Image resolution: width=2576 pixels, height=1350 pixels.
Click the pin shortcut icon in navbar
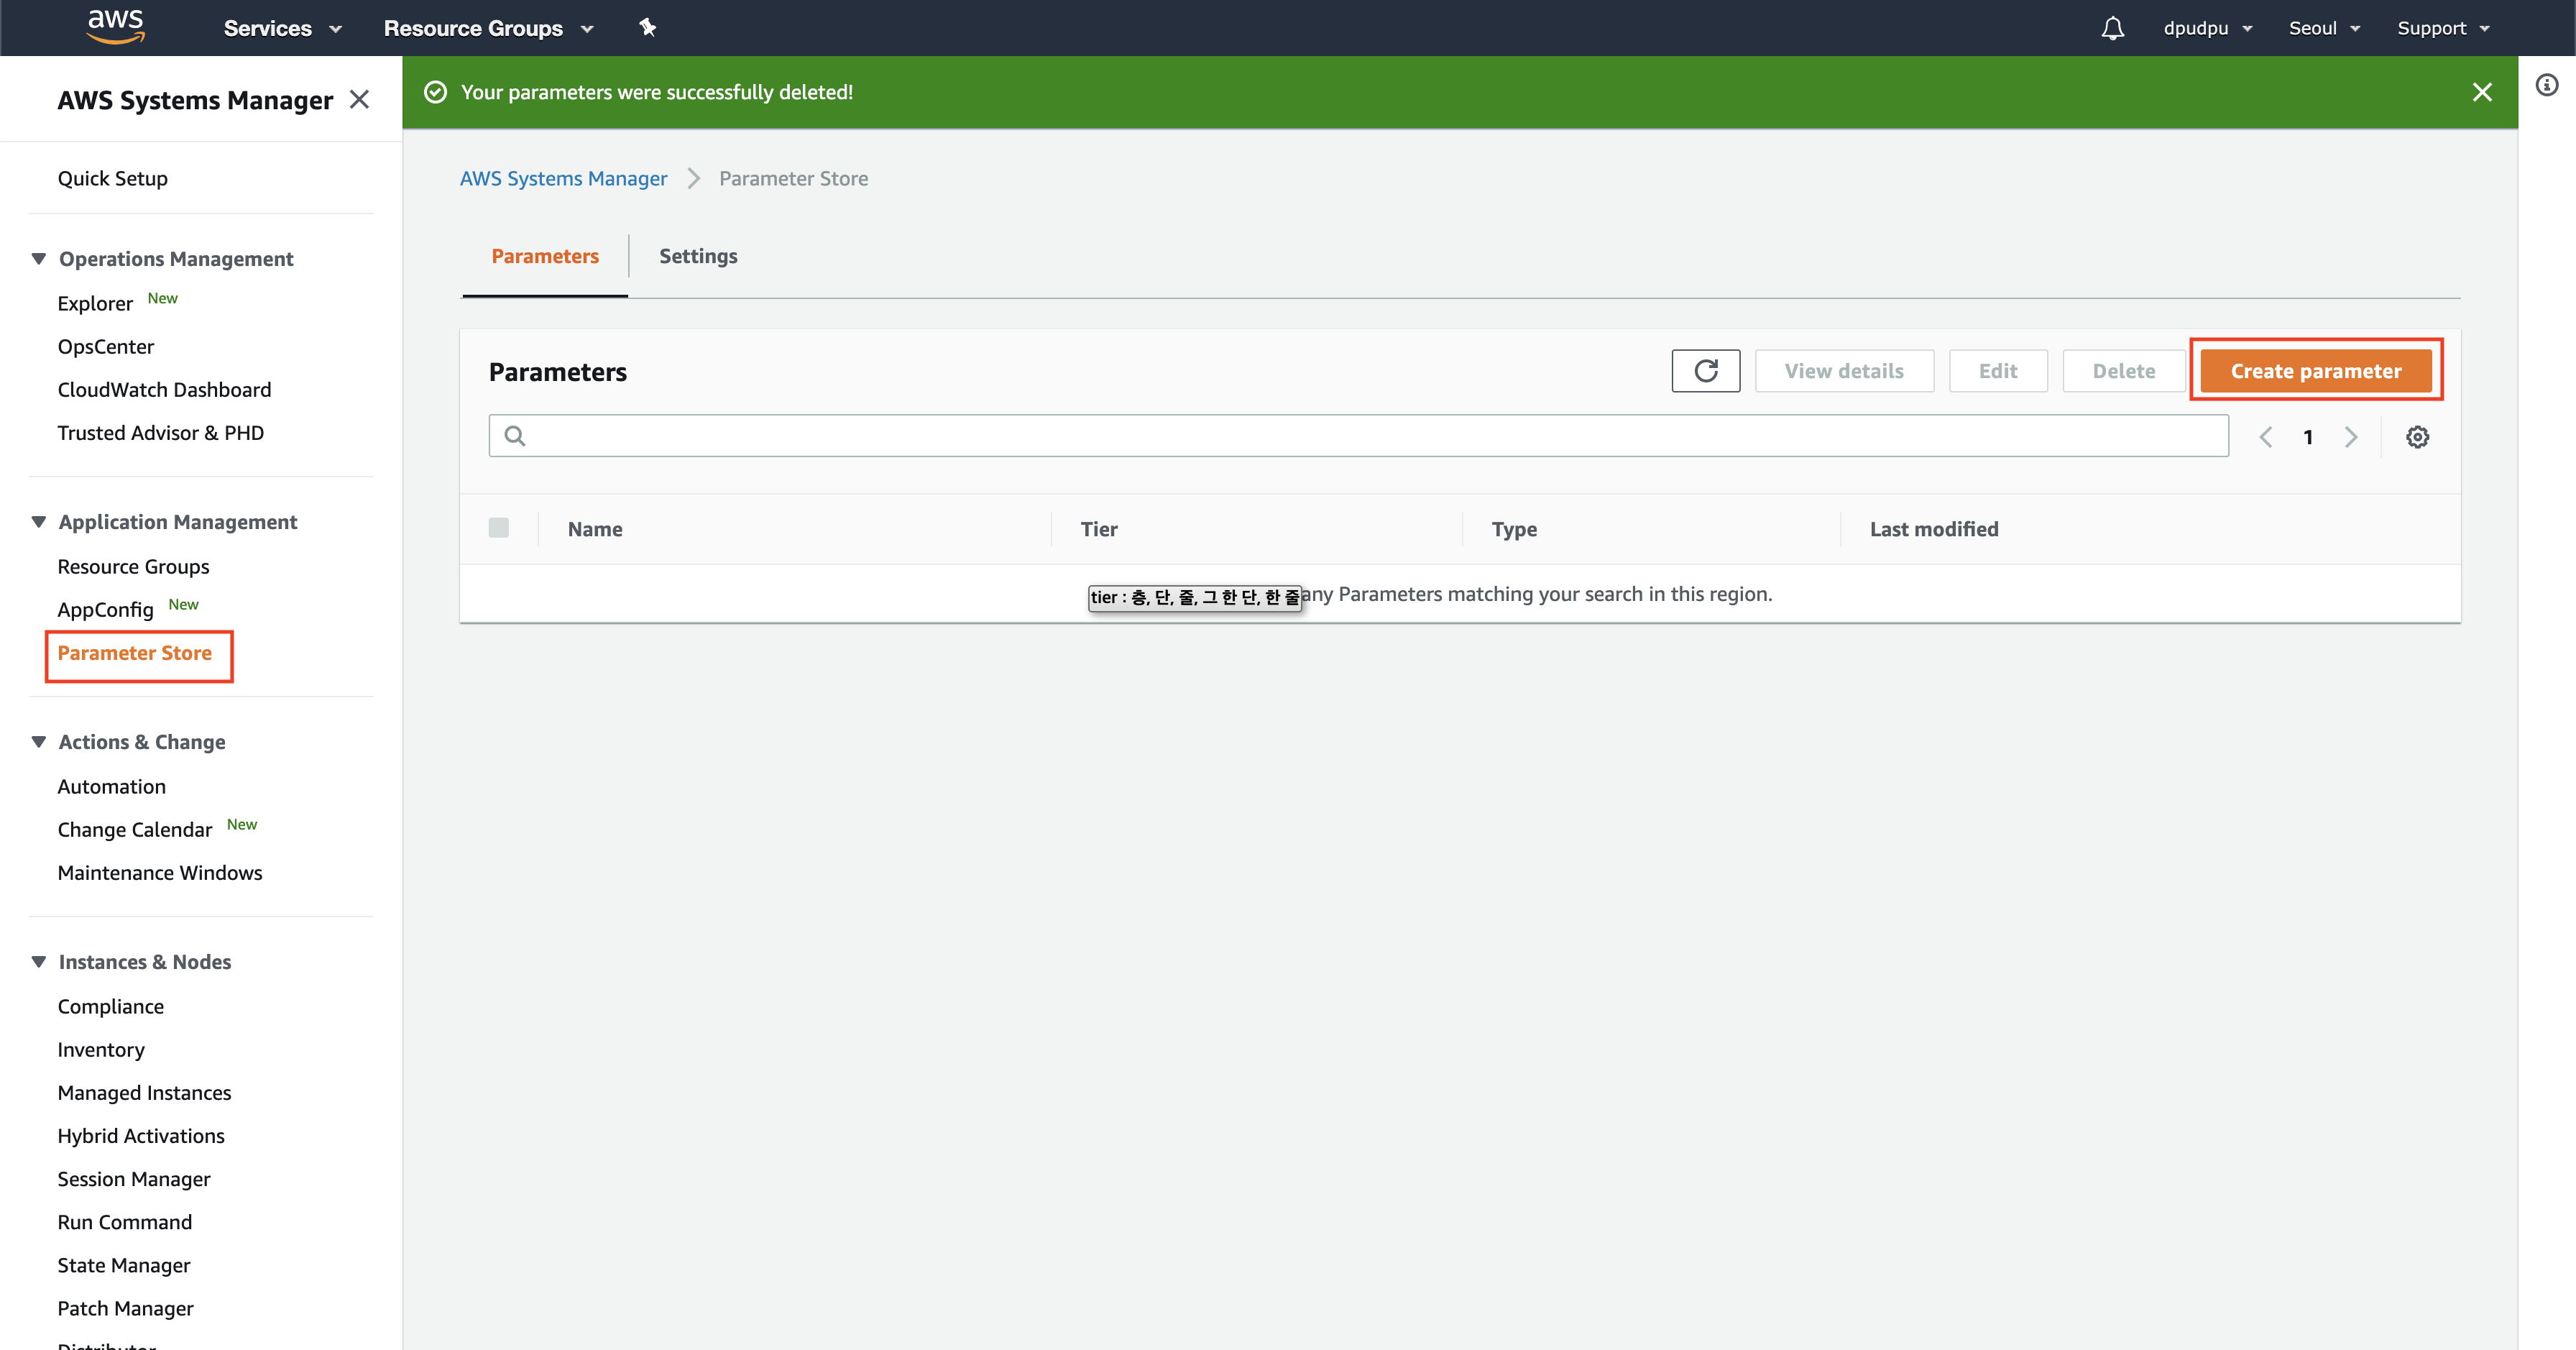click(647, 28)
